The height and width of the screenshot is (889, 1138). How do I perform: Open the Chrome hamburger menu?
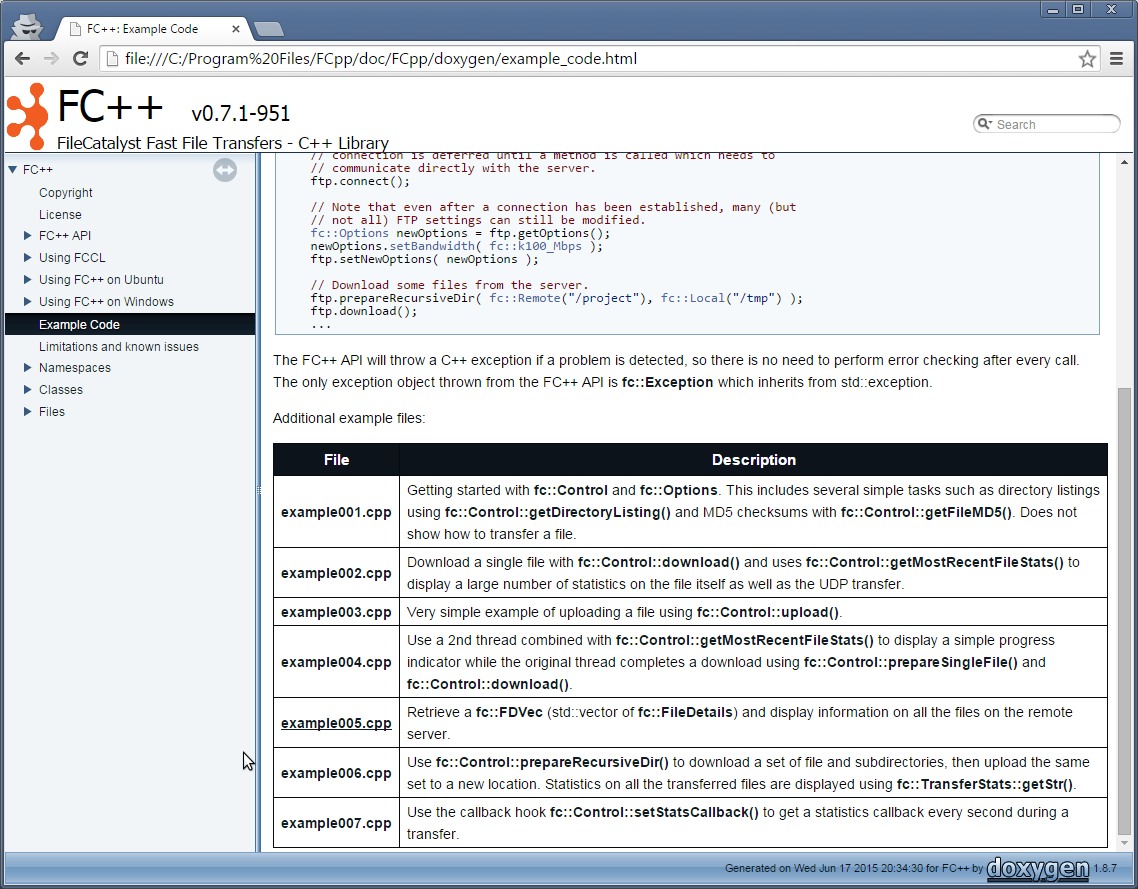click(x=1117, y=59)
